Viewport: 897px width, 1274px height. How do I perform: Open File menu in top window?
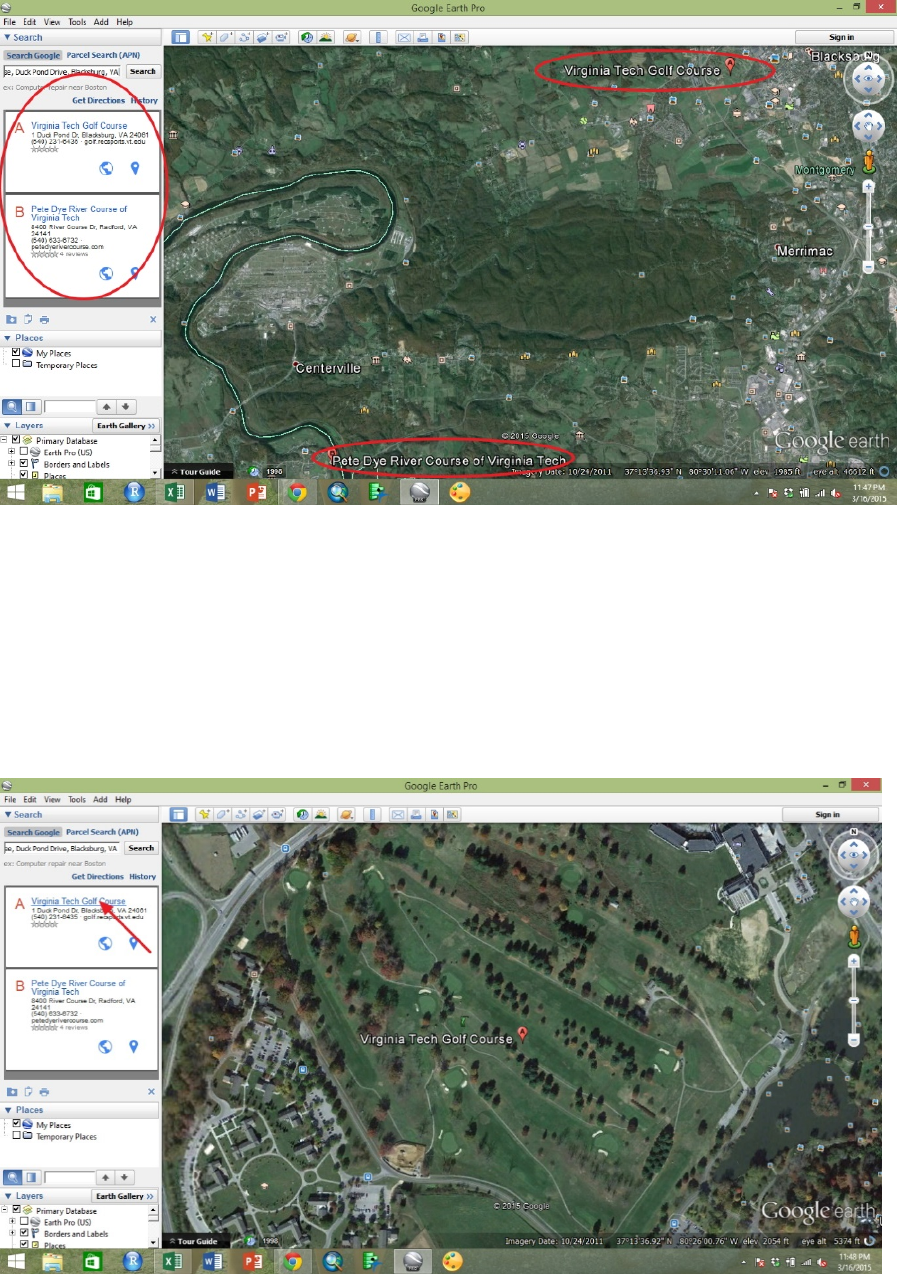click(x=10, y=21)
